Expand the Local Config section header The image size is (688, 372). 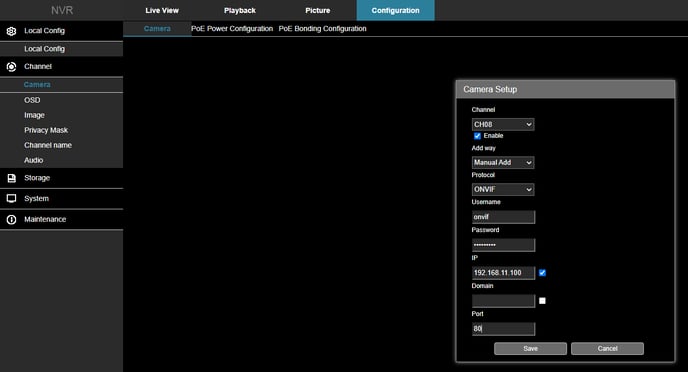[61, 31]
